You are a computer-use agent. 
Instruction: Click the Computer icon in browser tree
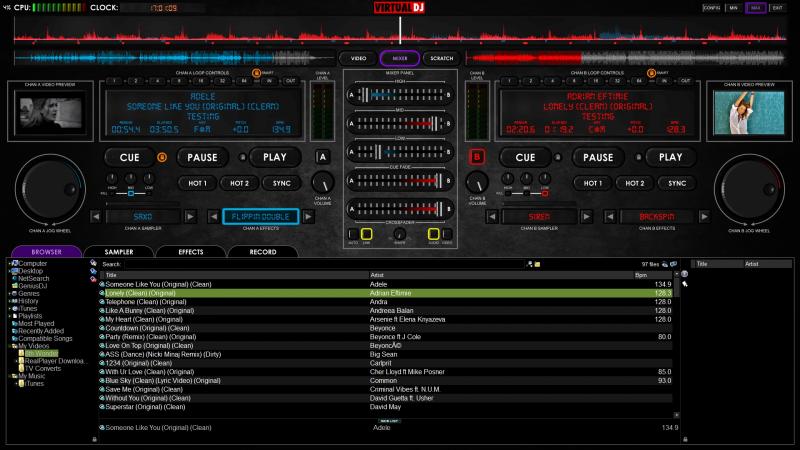[x=15, y=263]
